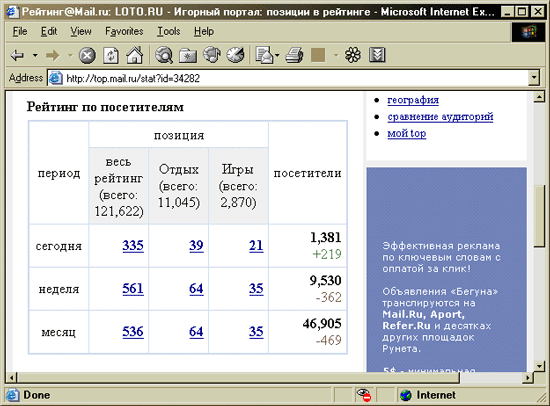This screenshot has width=550, height=406.
Task: Open the Tools menu
Action: click(x=168, y=32)
